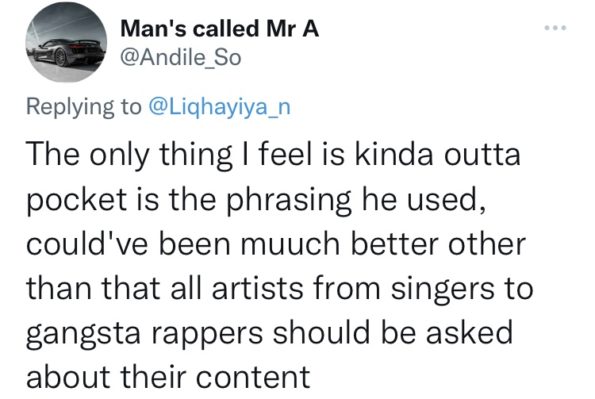Image resolution: width=595 pixels, height=399 pixels.
Task: Click the tweet line starting "The only thing"
Action: coord(273,155)
